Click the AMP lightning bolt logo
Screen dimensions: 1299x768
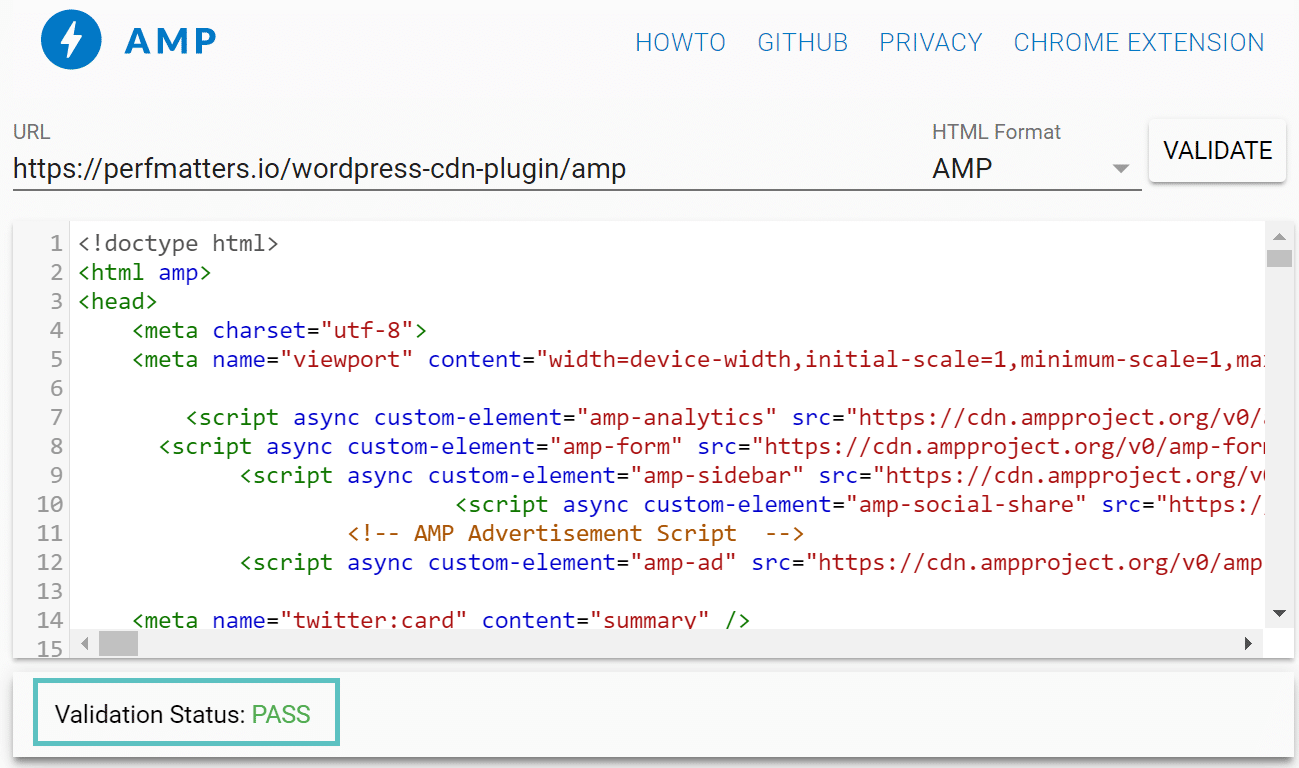coord(70,39)
